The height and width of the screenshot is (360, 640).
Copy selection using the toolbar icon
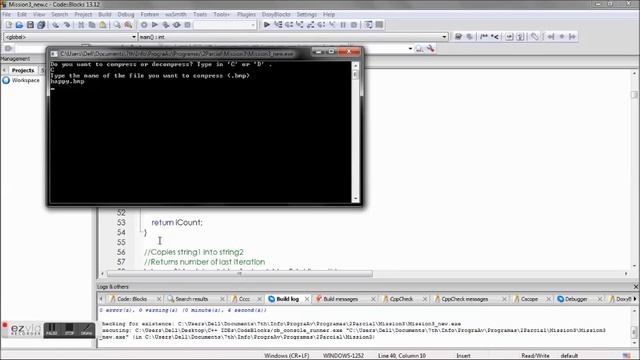[92, 25]
